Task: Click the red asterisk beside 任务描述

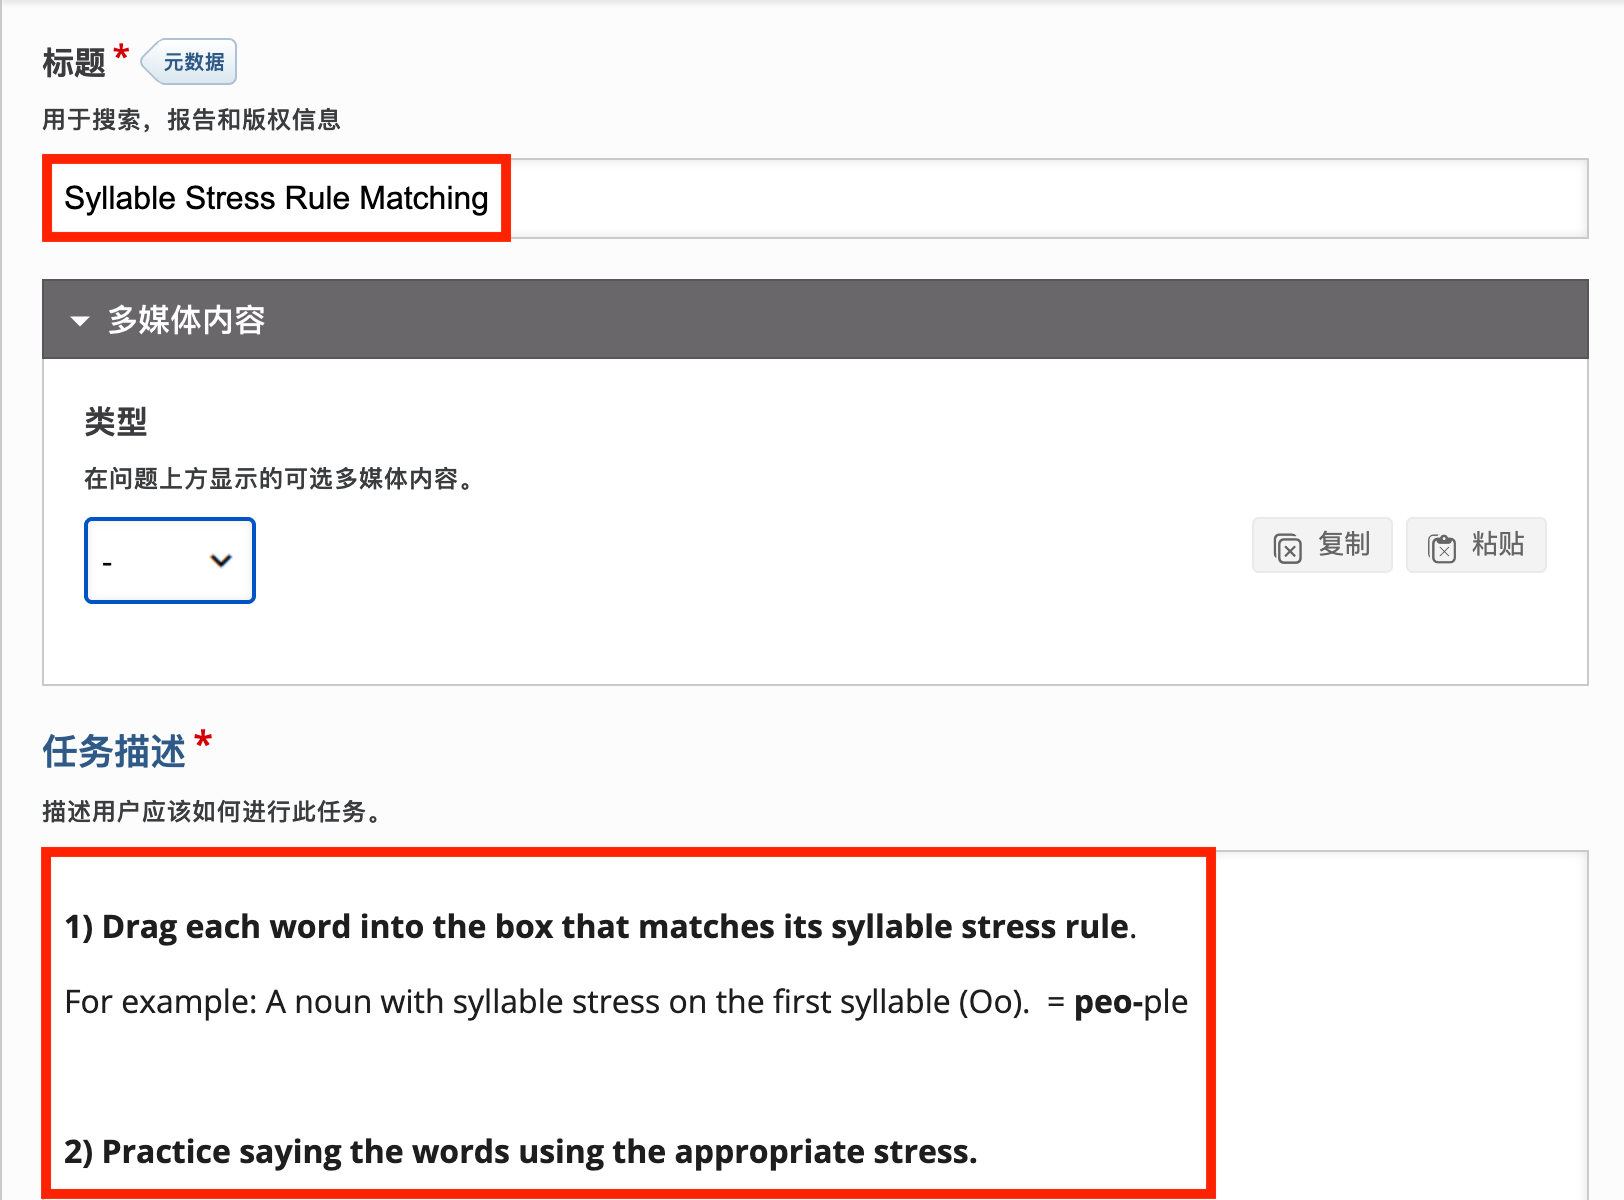Action: (205, 740)
